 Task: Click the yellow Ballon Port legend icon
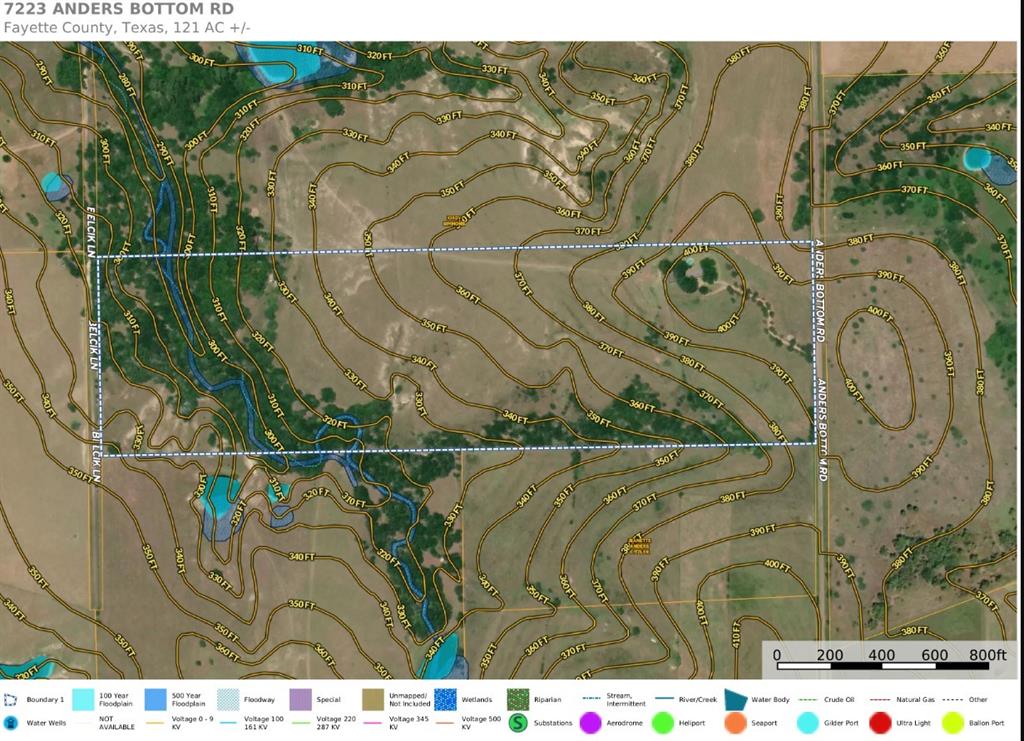point(952,722)
